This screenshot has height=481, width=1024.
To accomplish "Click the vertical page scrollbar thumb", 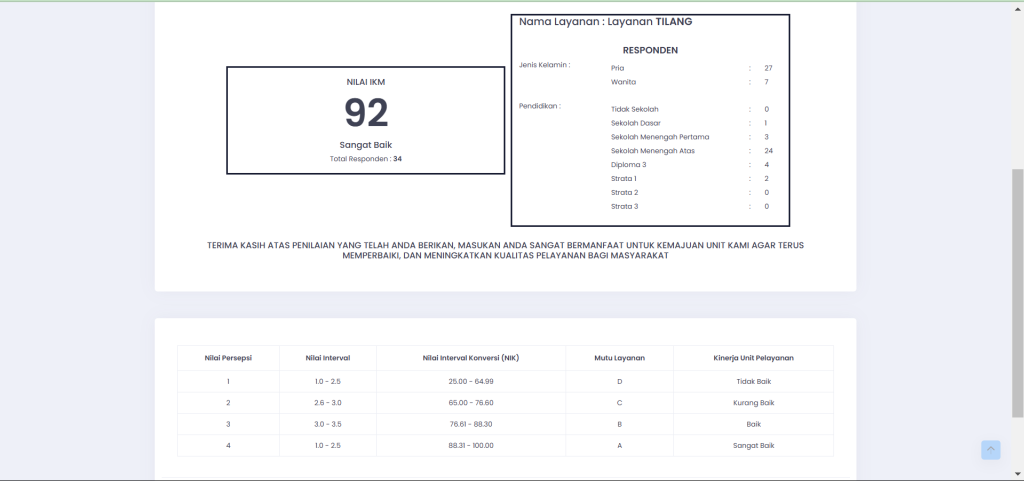I will click(1017, 292).
